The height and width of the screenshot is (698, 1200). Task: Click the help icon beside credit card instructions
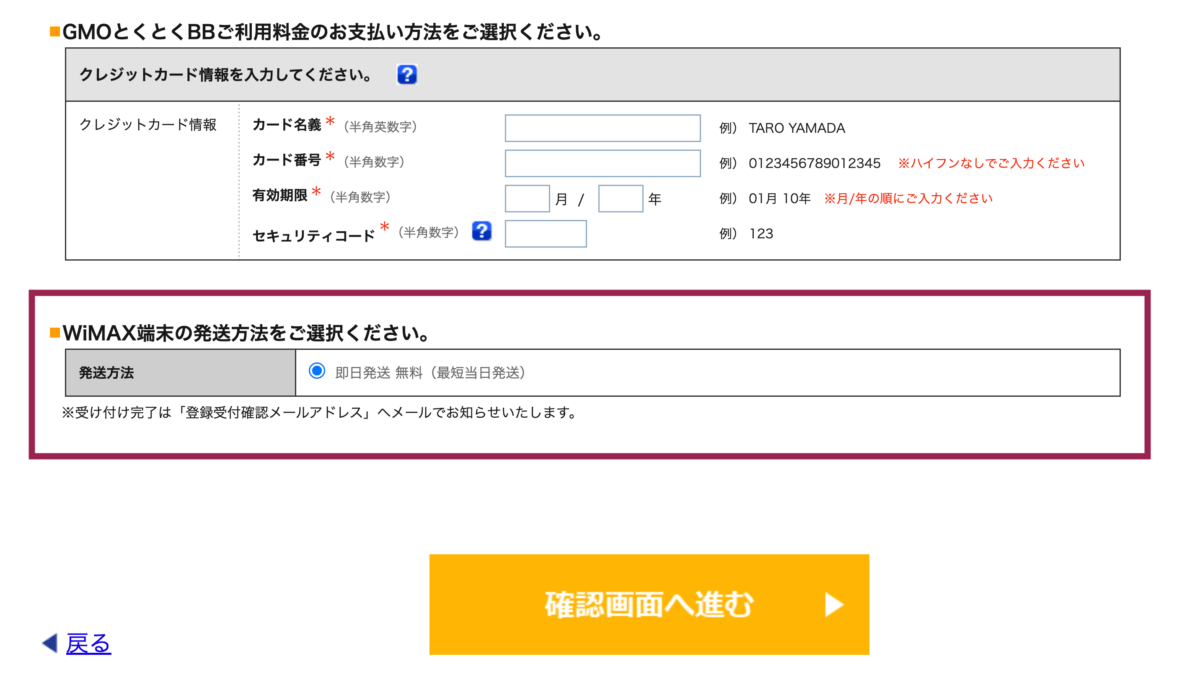click(x=406, y=74)
